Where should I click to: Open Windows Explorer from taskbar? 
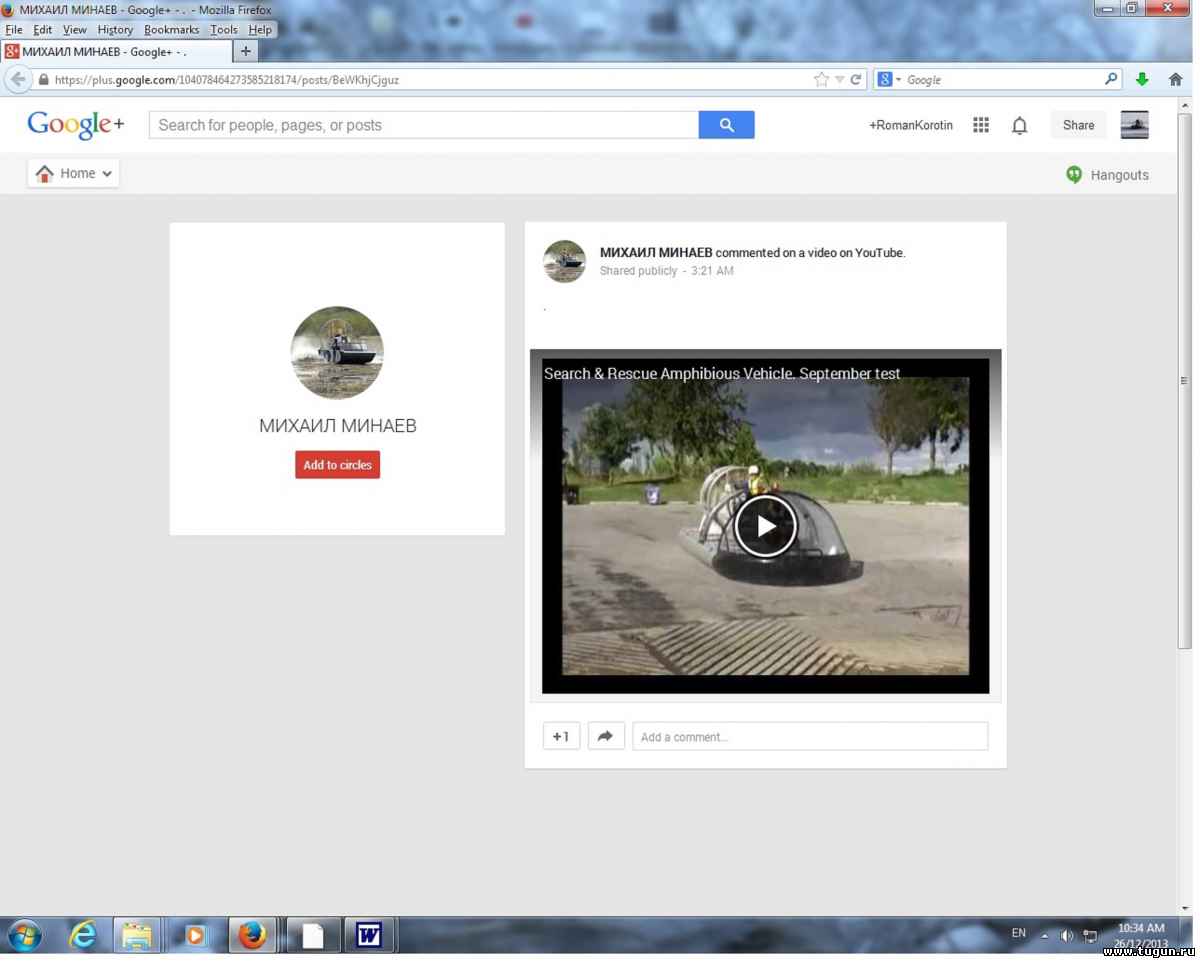137,935
